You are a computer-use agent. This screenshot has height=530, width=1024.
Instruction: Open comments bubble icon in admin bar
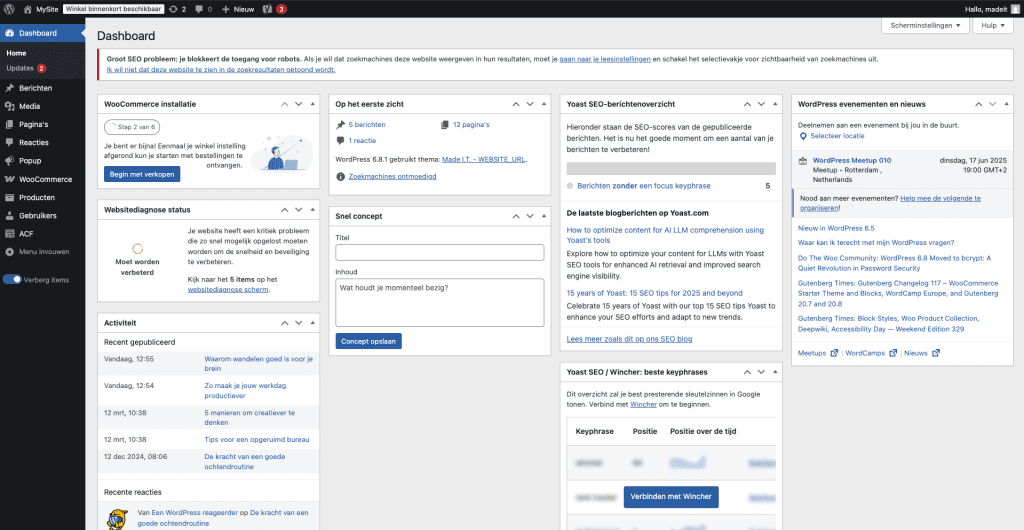click(199, 9)
